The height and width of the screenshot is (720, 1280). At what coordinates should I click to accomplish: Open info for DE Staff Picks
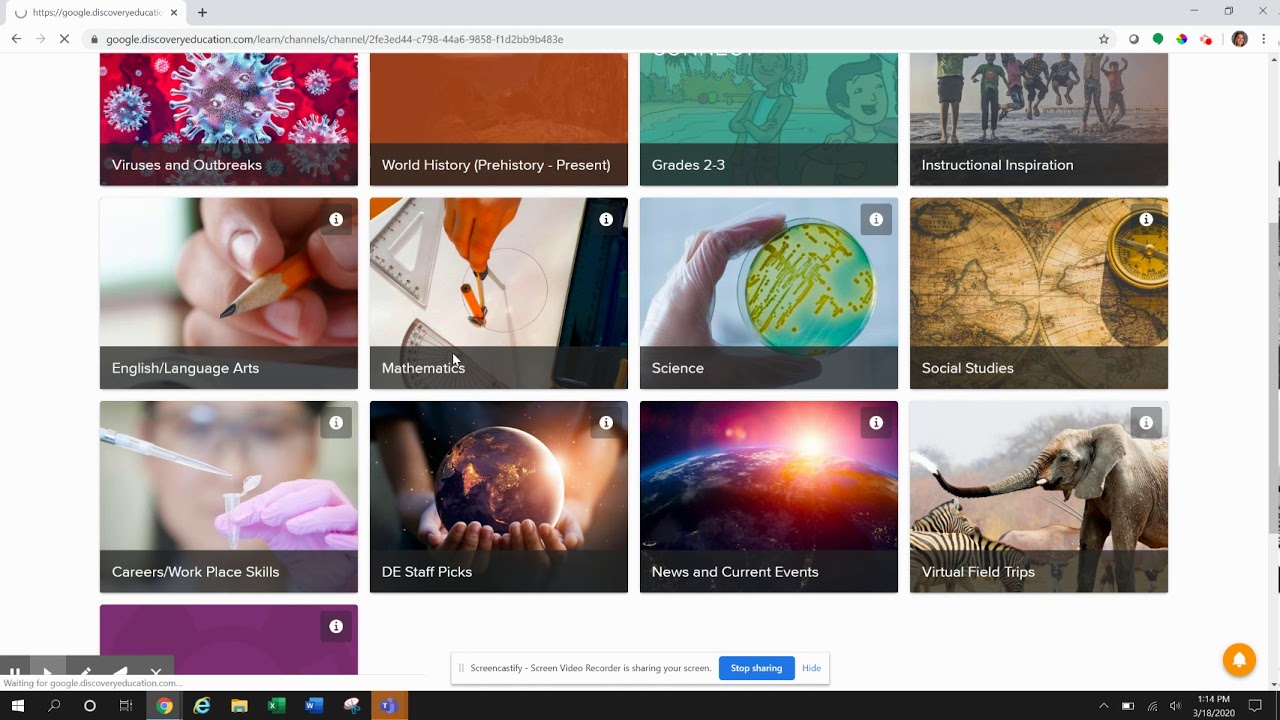[x=606, y=423]
